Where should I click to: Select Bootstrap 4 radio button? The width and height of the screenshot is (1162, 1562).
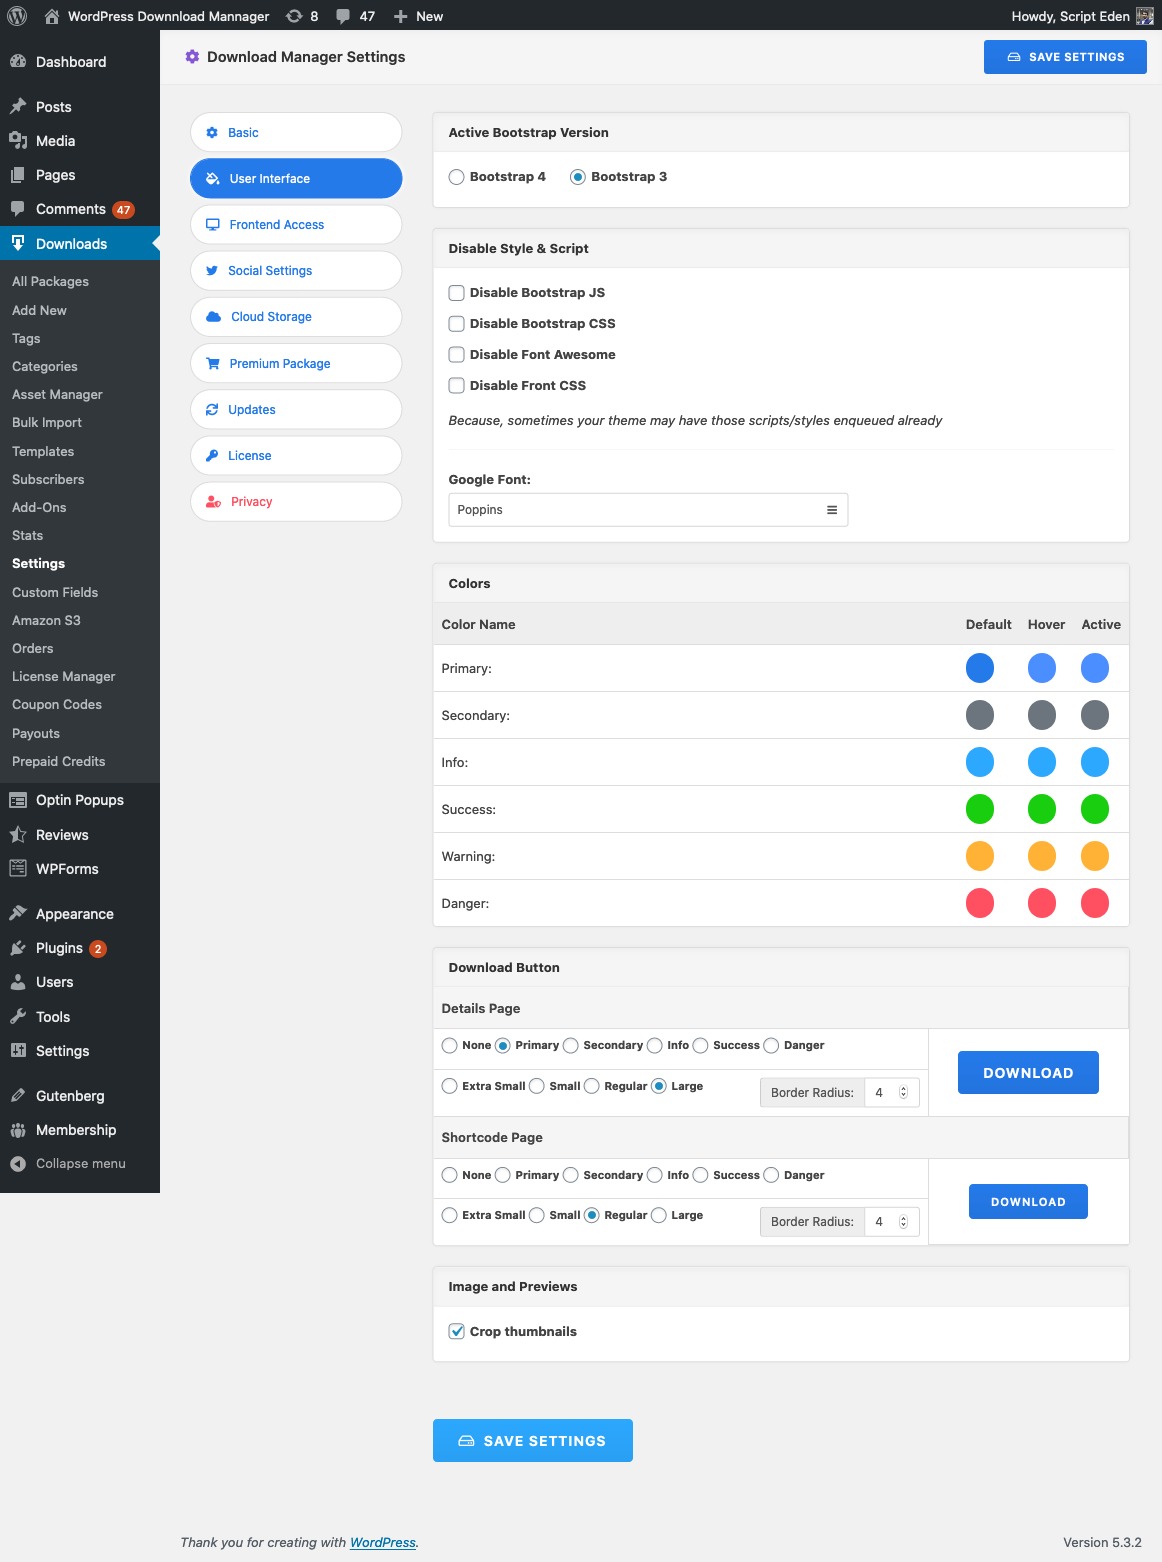456,176
